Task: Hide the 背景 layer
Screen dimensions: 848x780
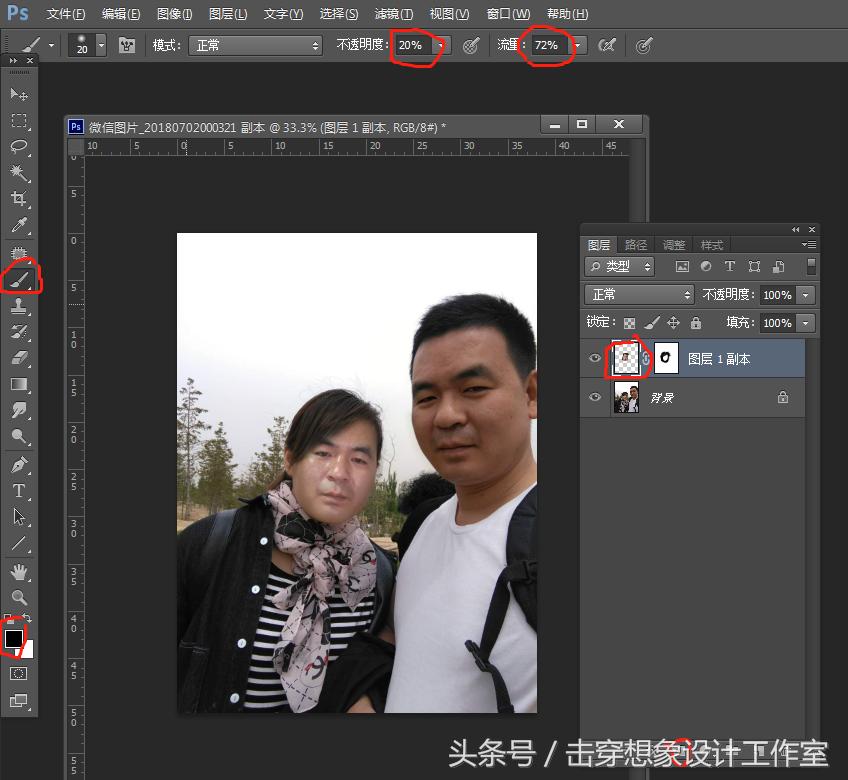Action: point(595,397)
